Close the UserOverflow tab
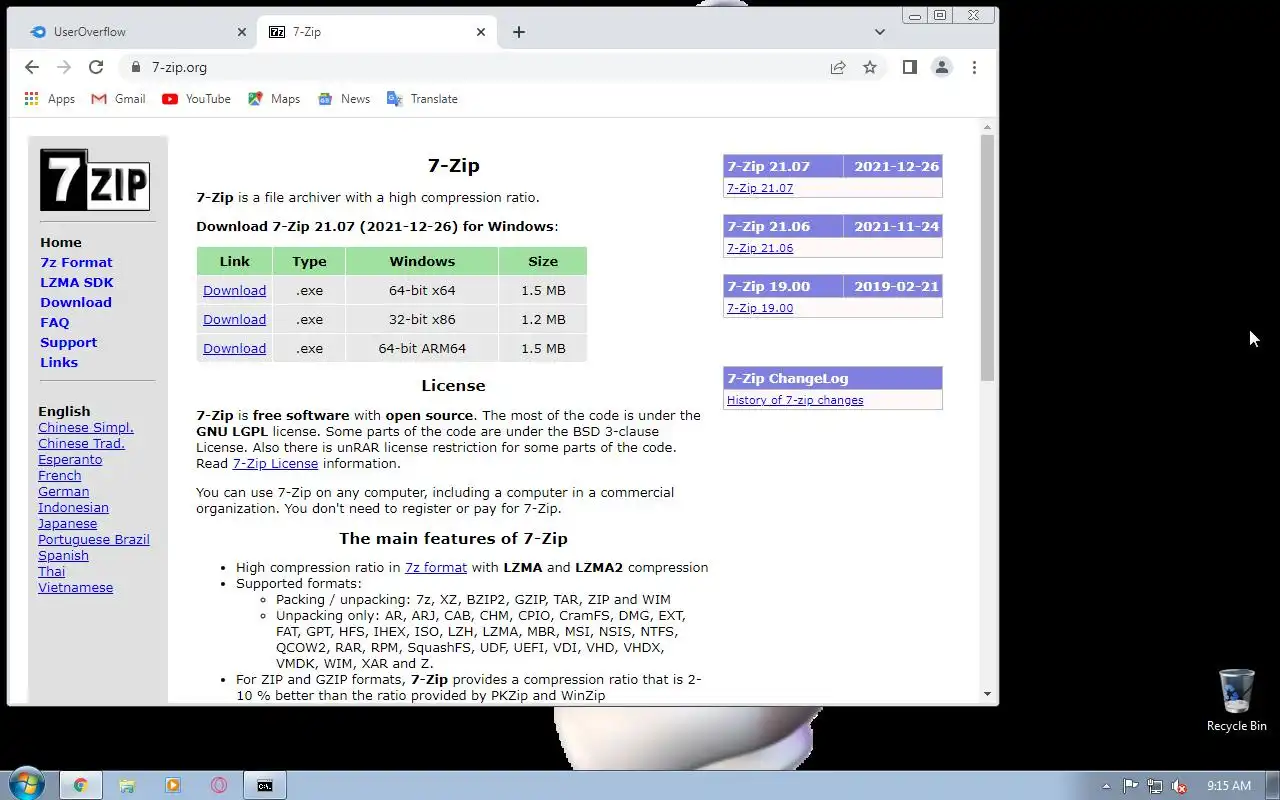Screen dimensions: 1280x800 241,32
